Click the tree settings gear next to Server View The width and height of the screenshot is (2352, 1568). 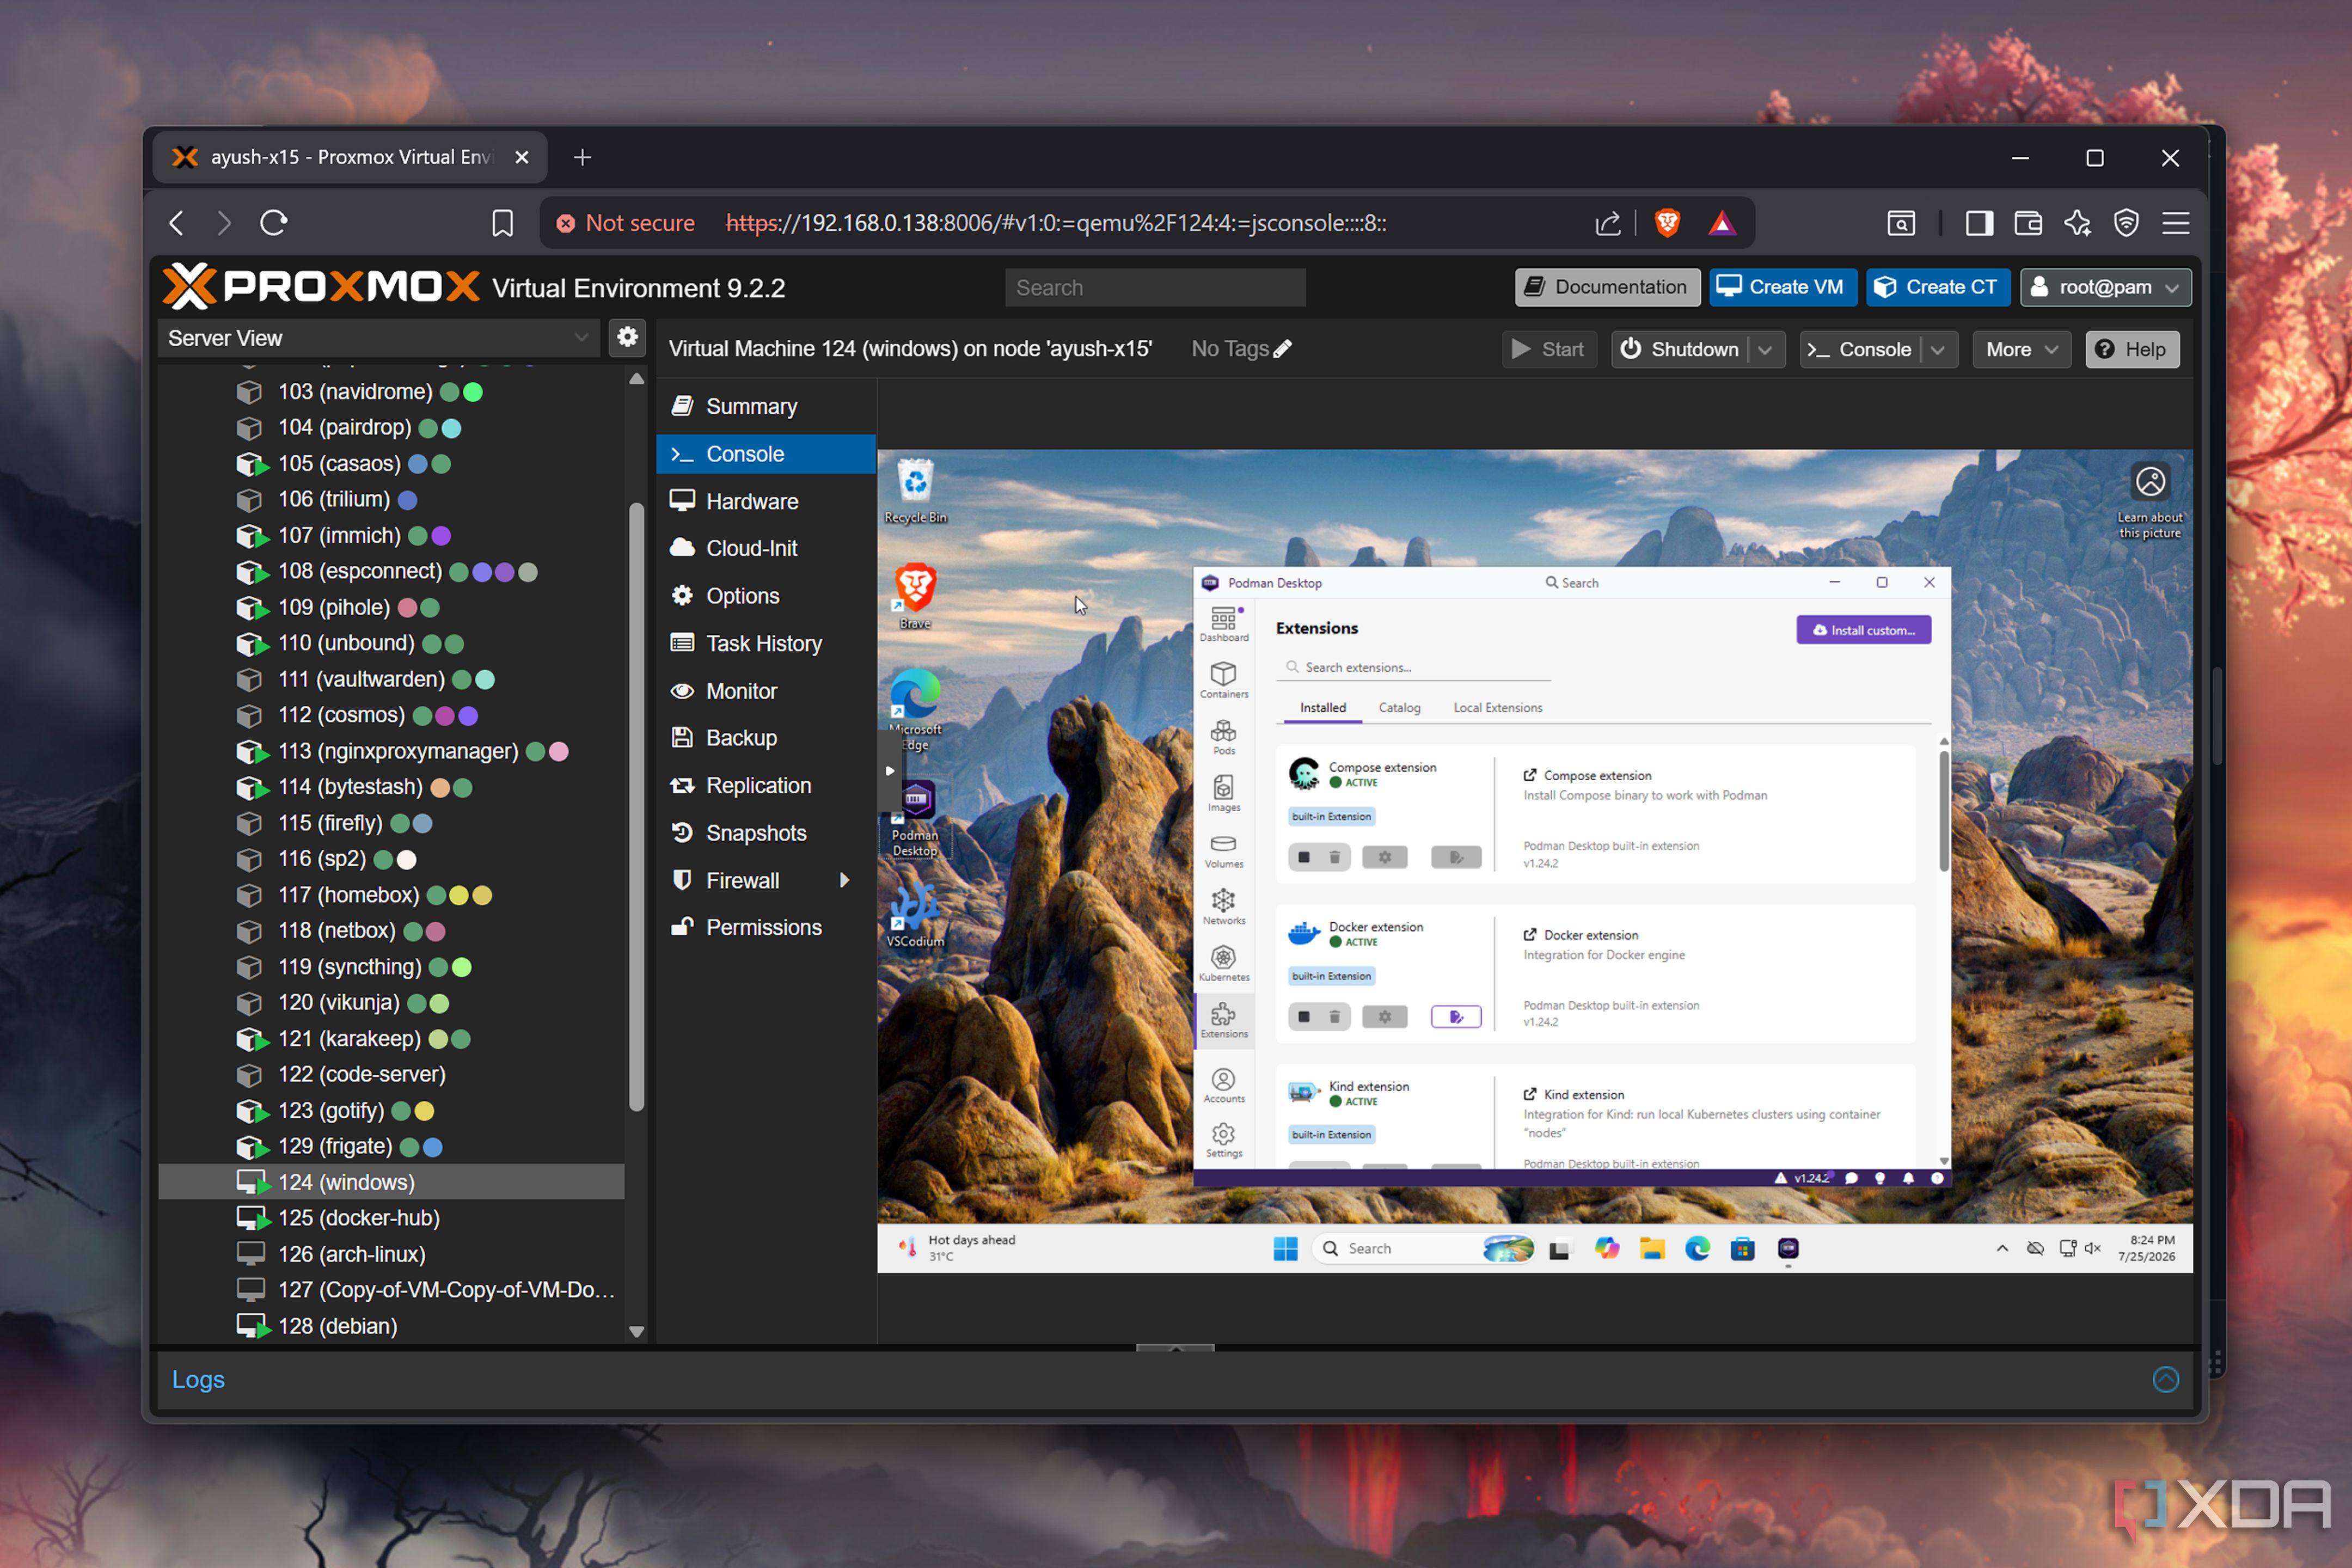click(627, 337)
